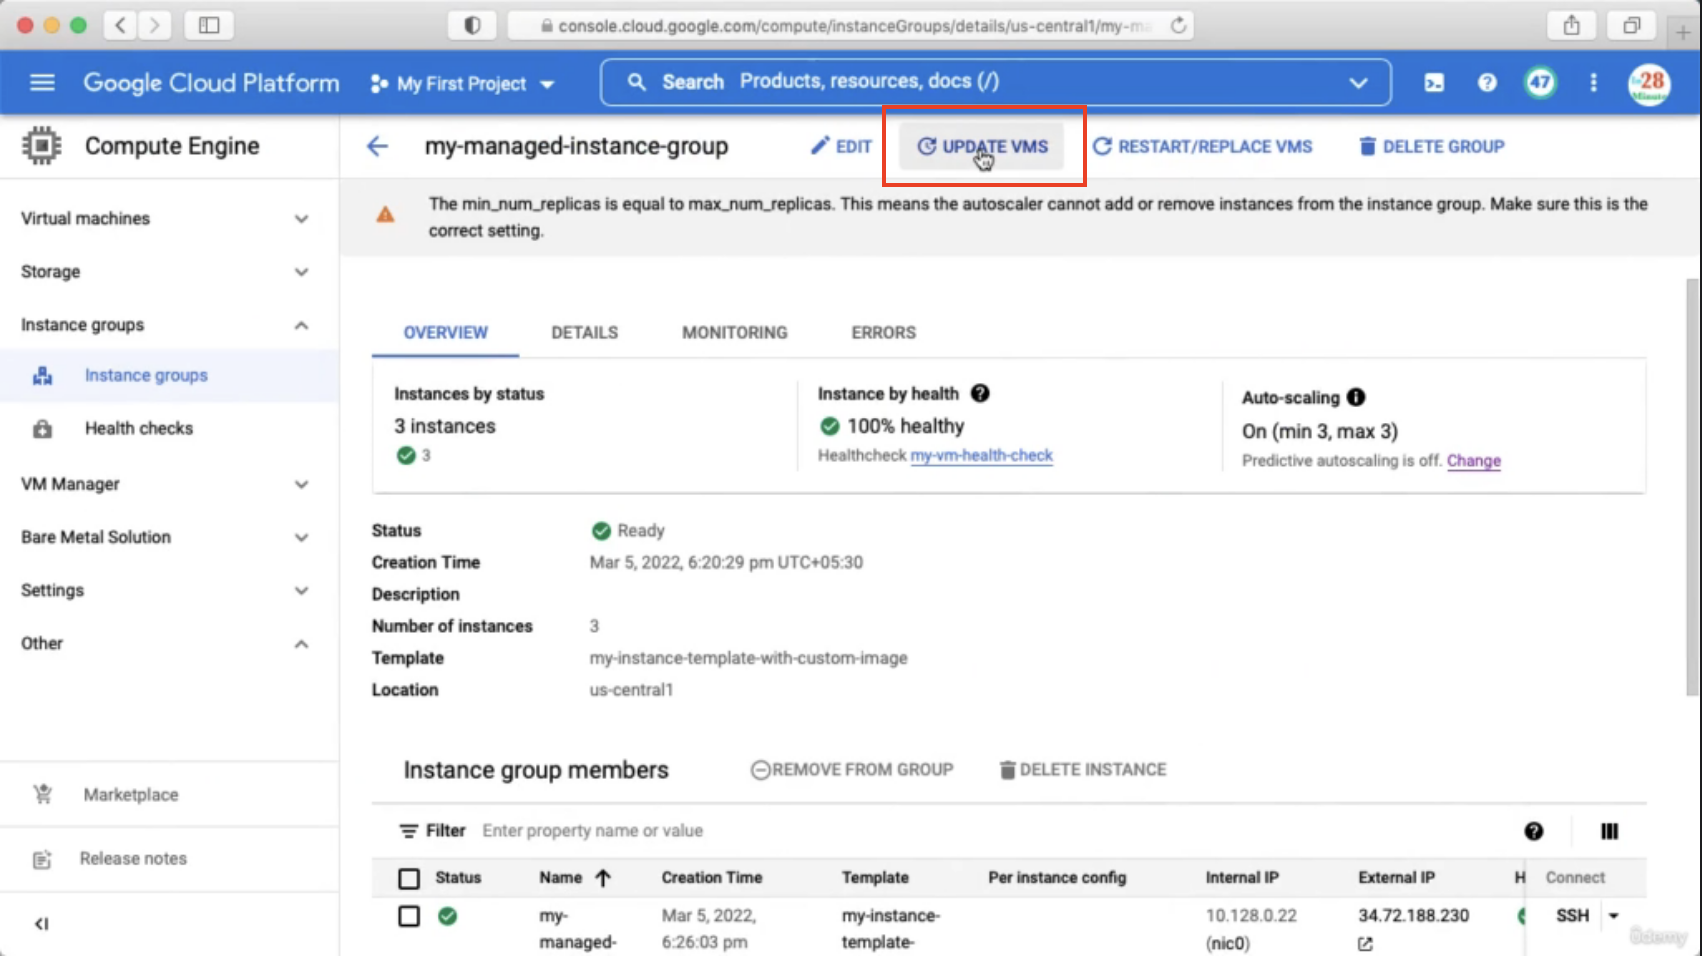Screen dimensions: 1702x958
Task: Toggle Safari sidebar button
Action: (x=209, y=25)
